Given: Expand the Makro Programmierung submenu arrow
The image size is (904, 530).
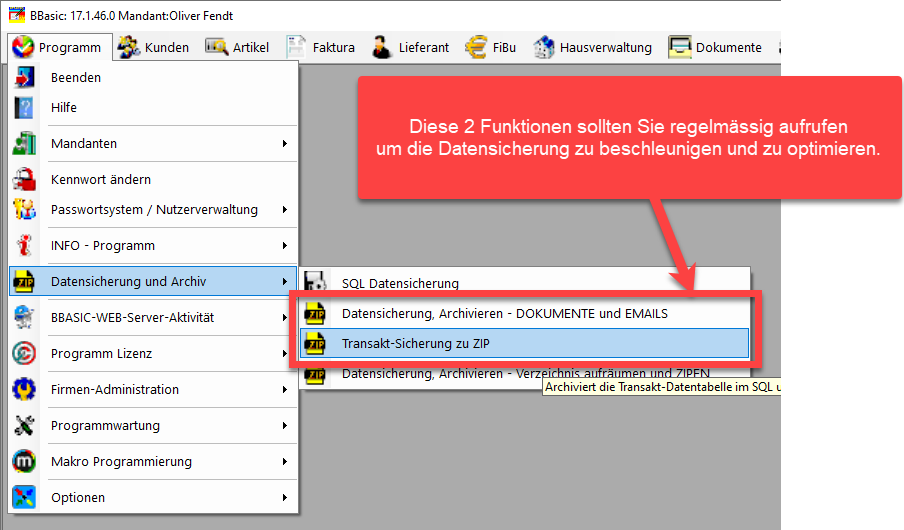Looking at the screenshot, I should (285, 461).
